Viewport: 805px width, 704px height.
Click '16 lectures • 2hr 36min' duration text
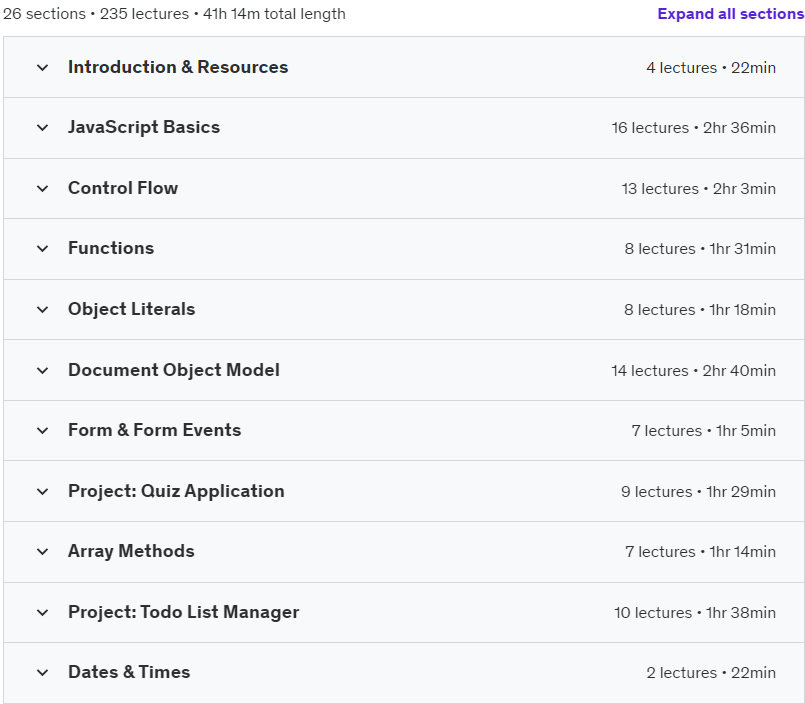pos(694,128)
